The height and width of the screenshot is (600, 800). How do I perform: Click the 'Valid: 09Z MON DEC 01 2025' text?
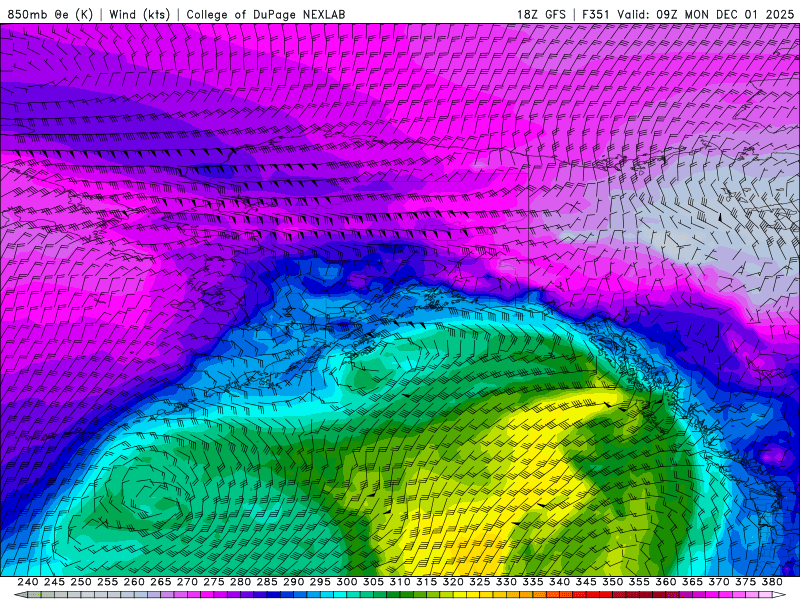[x=706, y=14]
